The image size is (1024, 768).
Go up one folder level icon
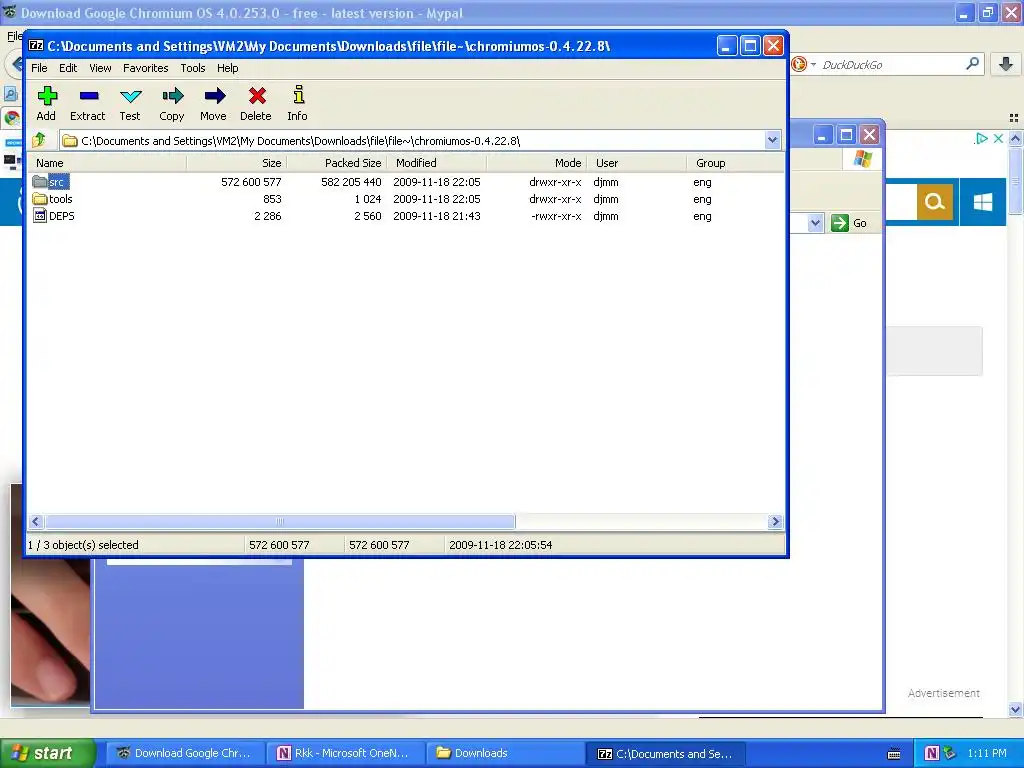coord(39,140)
